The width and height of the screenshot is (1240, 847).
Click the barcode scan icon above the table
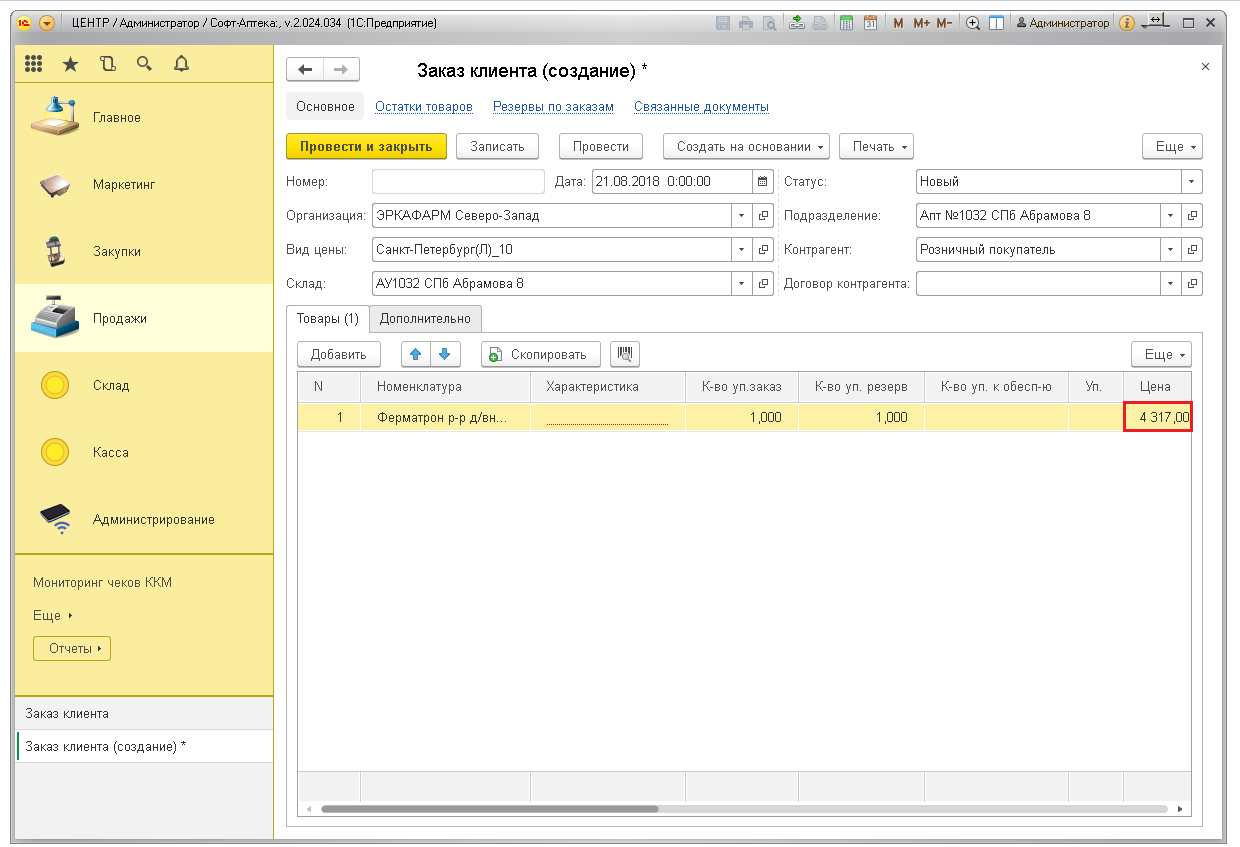click(x=625, y=354)
